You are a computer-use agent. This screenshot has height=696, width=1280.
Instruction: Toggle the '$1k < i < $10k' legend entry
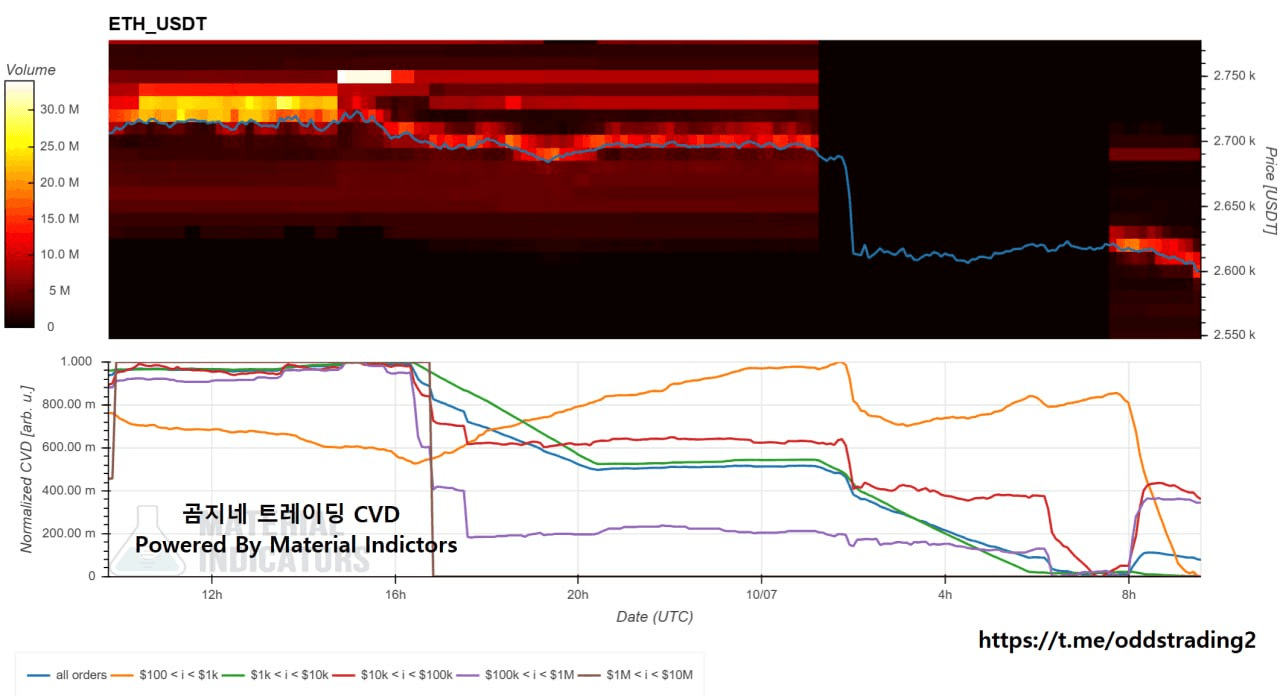277,675
